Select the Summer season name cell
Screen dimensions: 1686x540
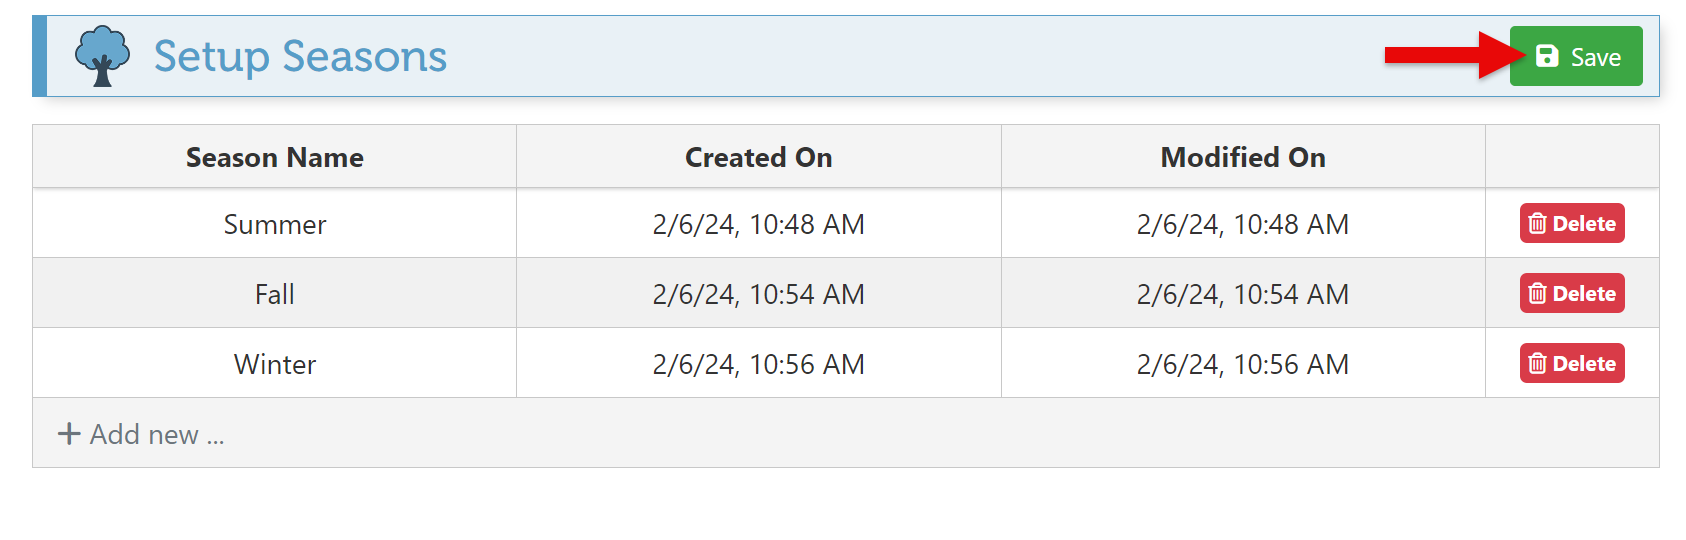[x=275, y=225]
